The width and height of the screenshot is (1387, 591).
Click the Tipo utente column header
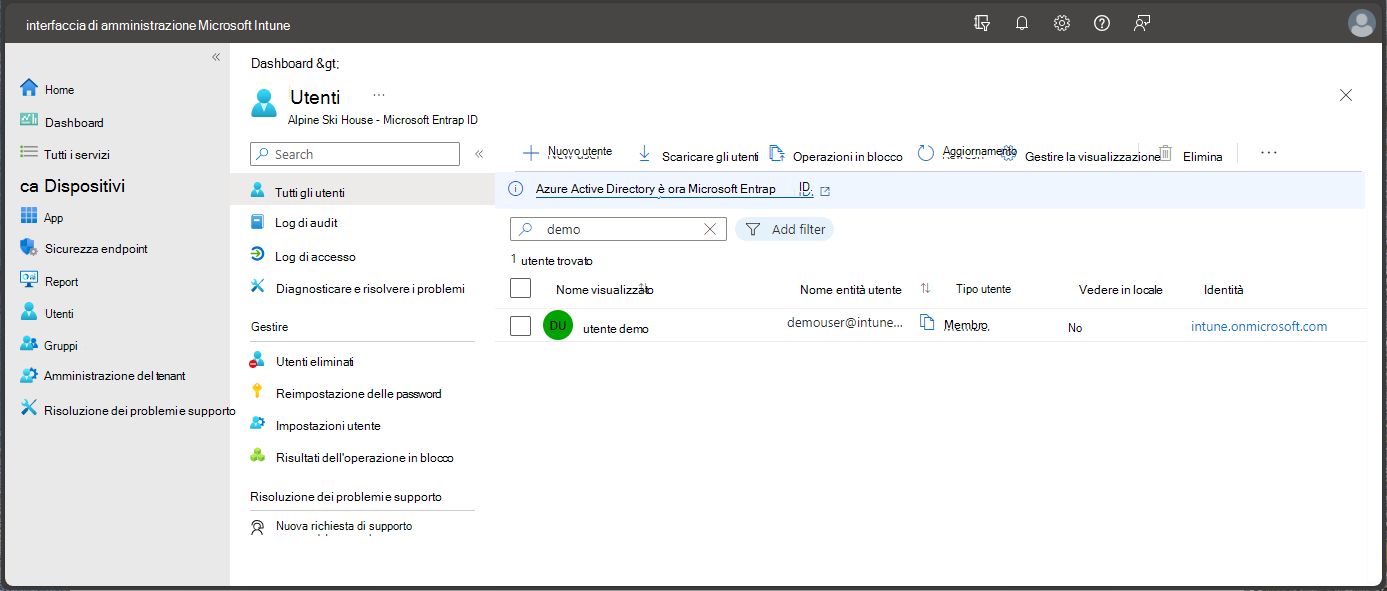[x=983, y=289]
